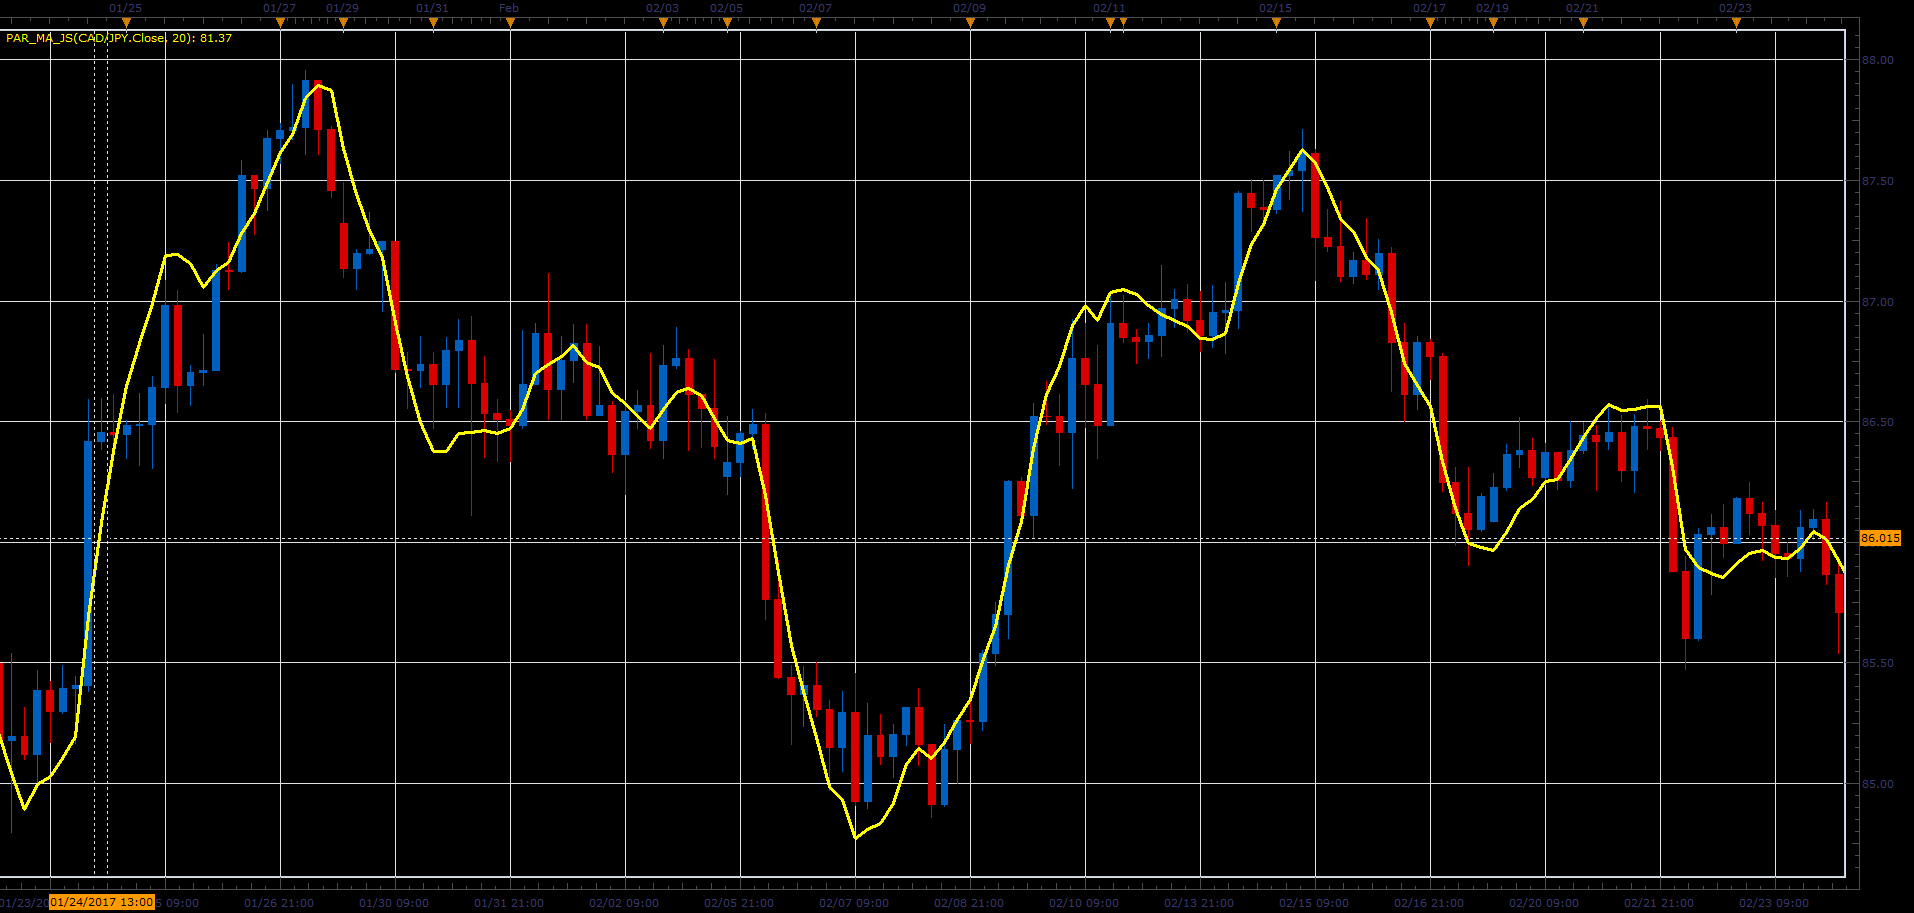Click the orange marker under 02/19
1914x913 pixels.
(x=1493, y=23)
